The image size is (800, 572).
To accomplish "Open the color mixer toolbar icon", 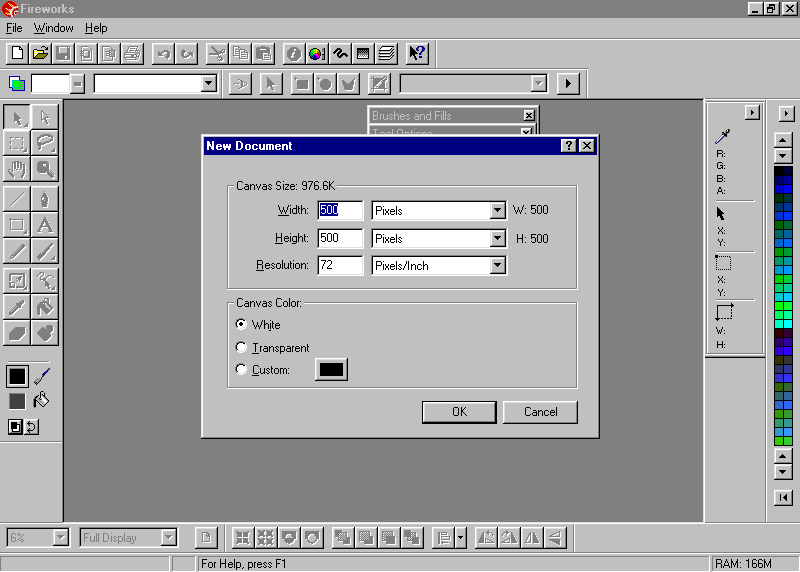I will [316, 53].
